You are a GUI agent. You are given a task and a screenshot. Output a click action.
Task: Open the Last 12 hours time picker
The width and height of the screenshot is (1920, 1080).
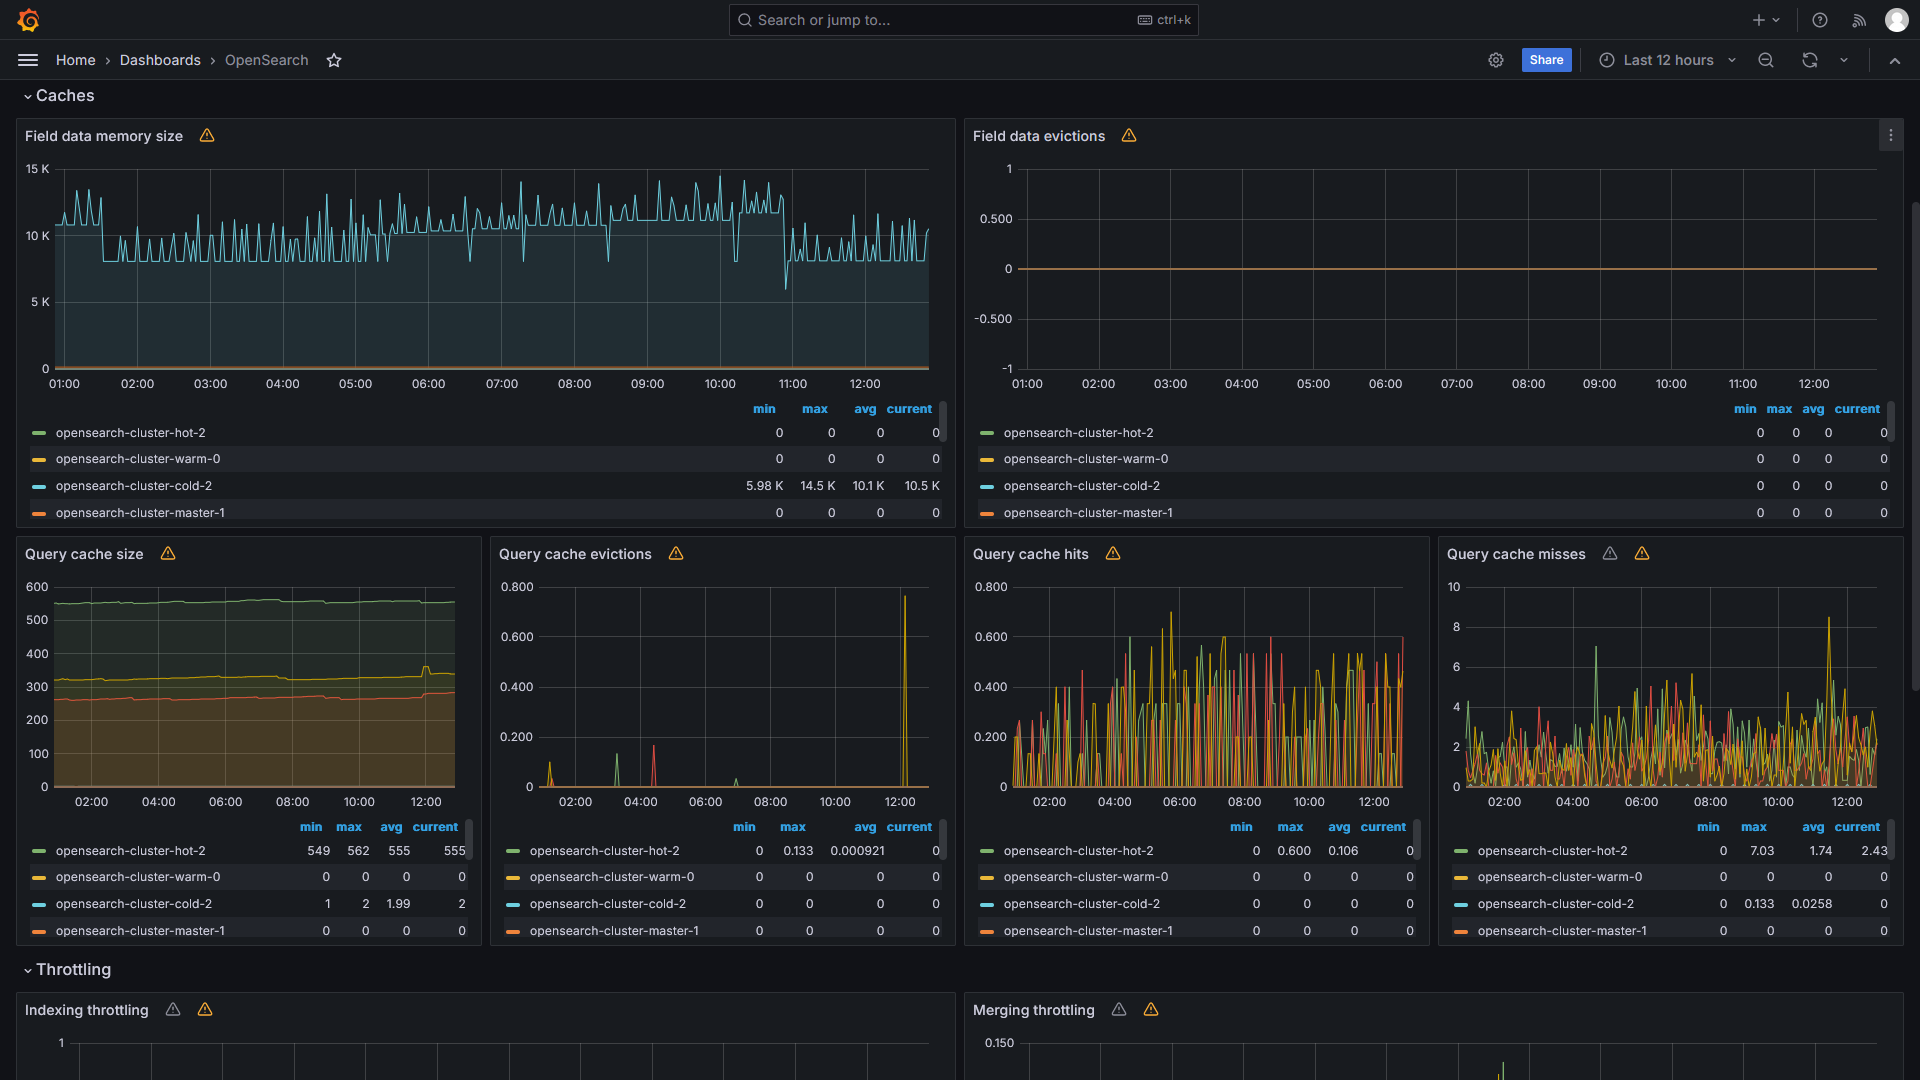[x=1667, y=60]
